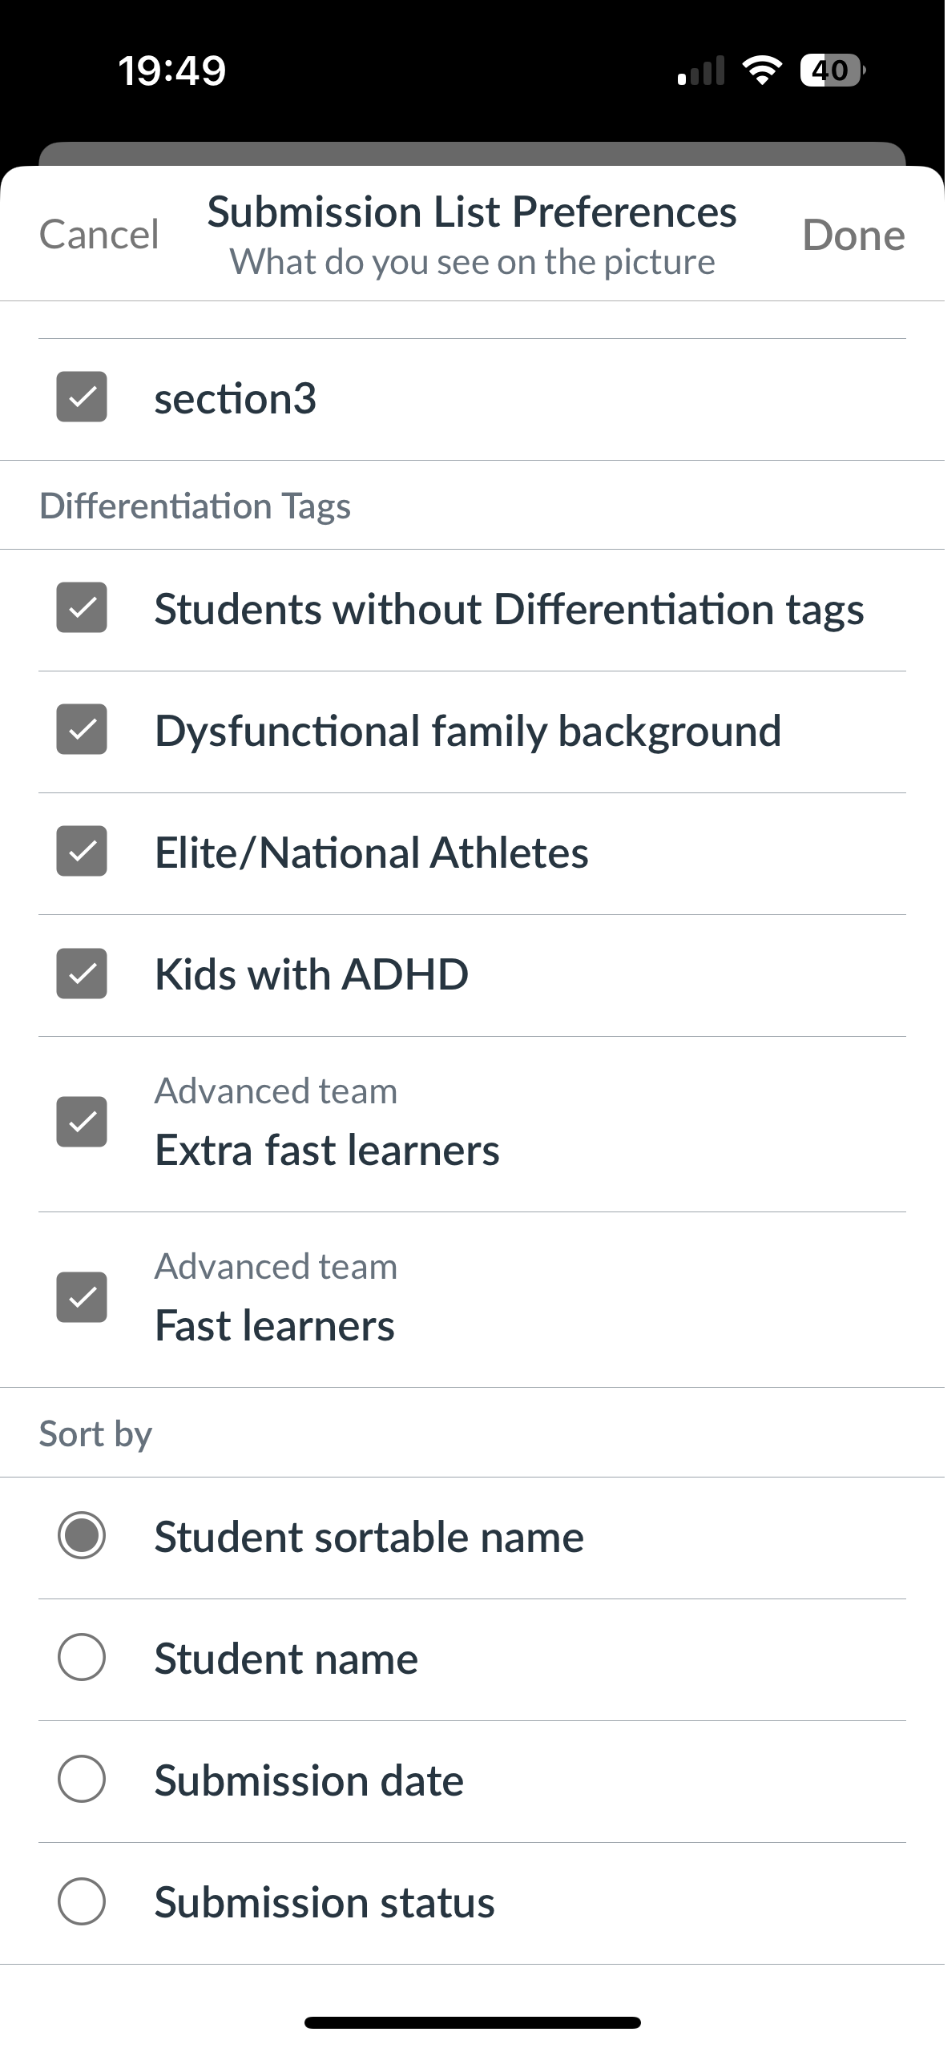
Task: Toggle the Fast learners checkbox
Action: coord(82,1298)
